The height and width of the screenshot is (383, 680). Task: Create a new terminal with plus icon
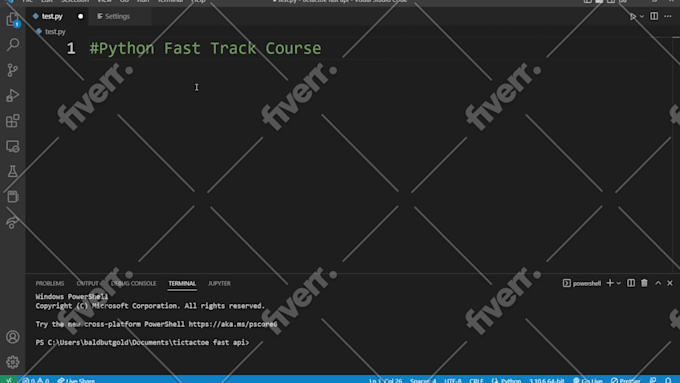pyautogui.click(x=610, y=283)
